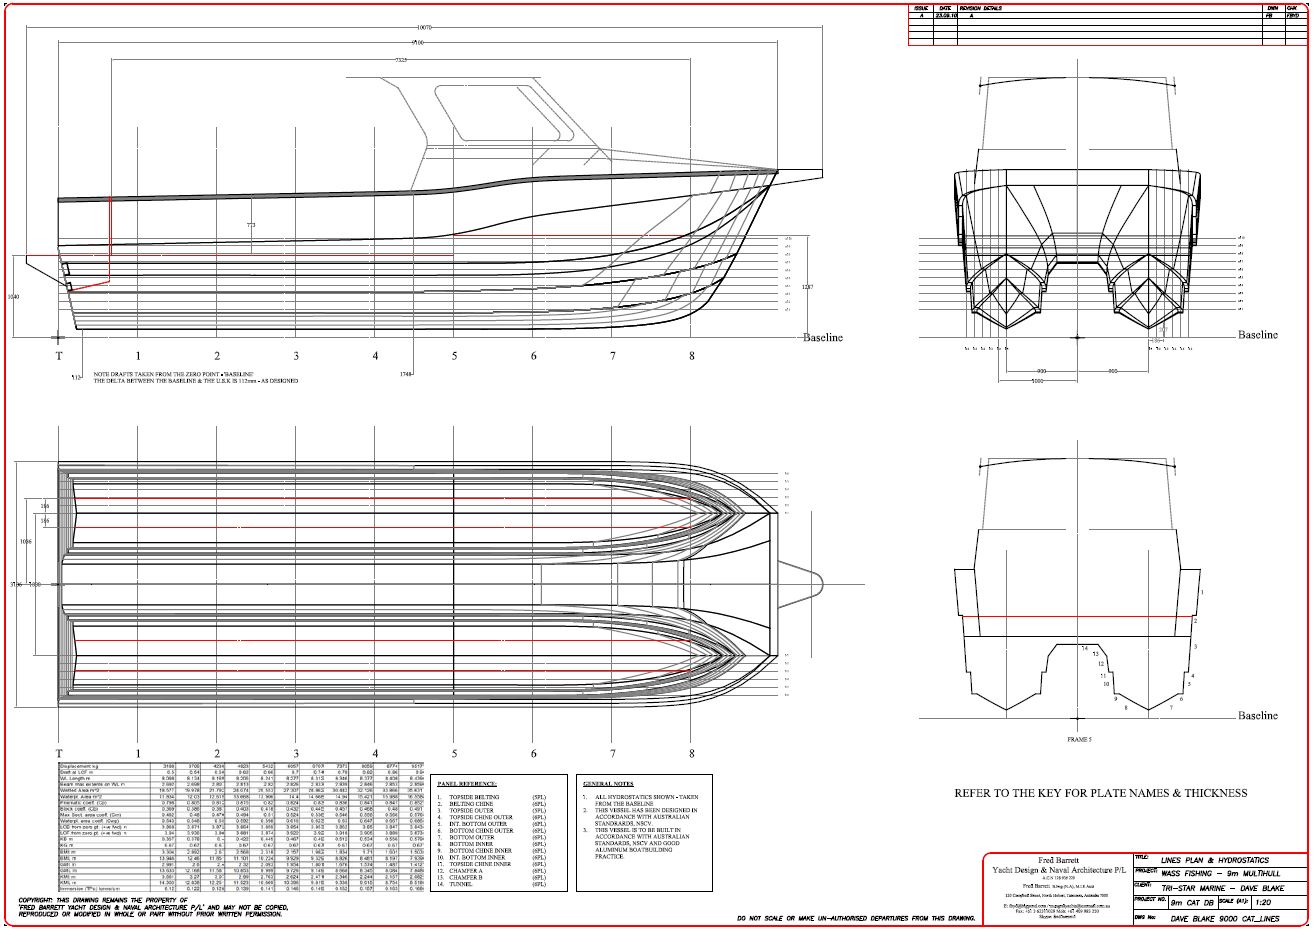Select station 'T' label under the profile view

(59, 355)
